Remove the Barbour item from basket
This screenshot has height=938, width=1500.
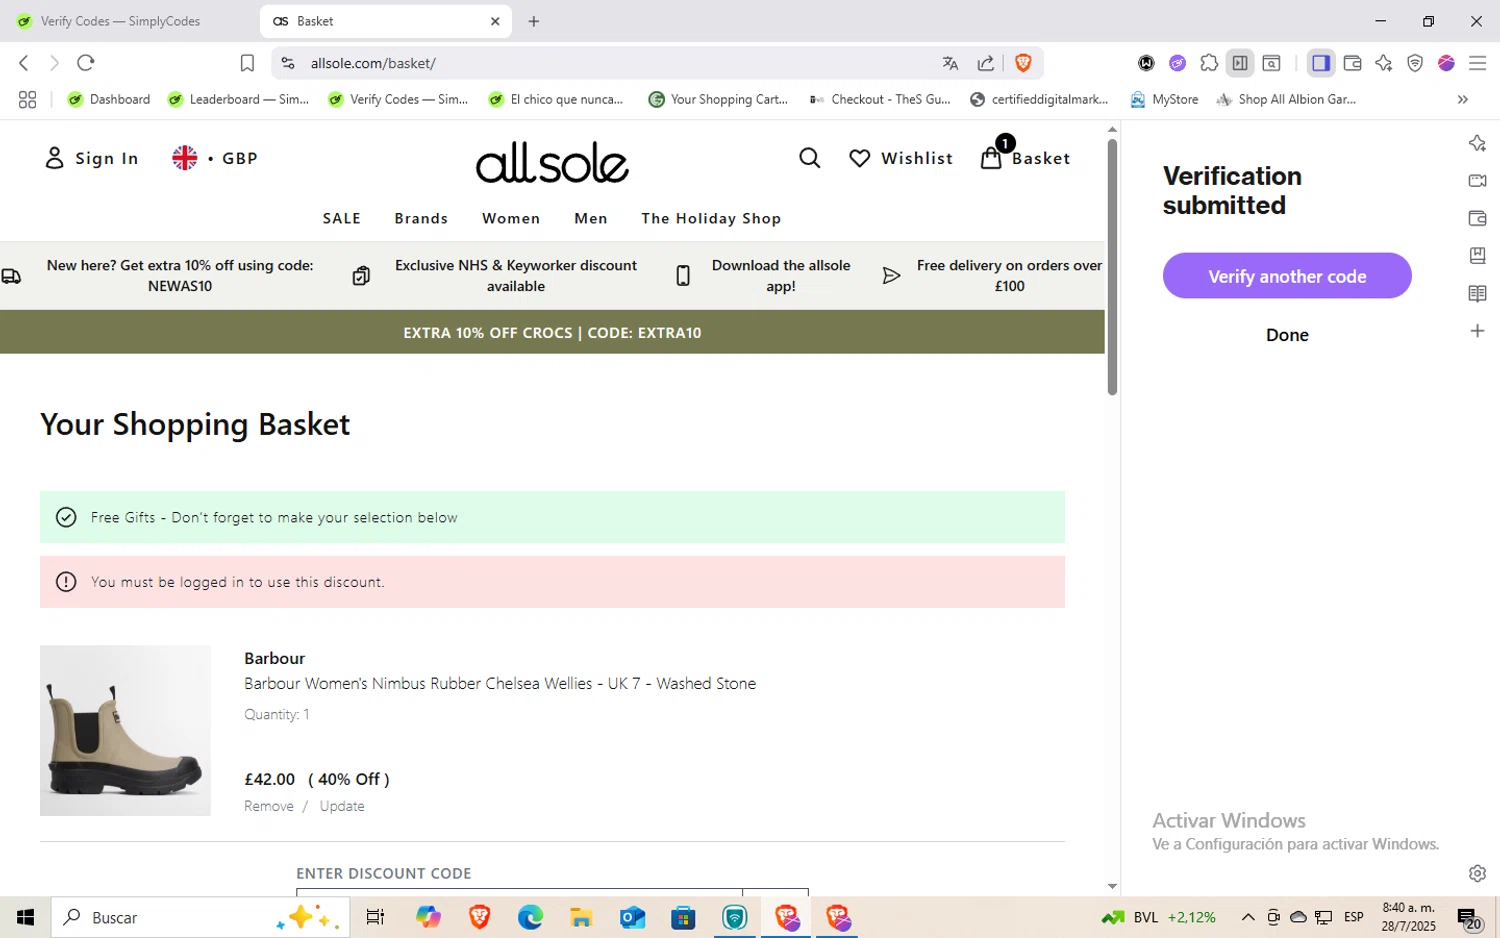pyautogui.click(x=269, y=806)
